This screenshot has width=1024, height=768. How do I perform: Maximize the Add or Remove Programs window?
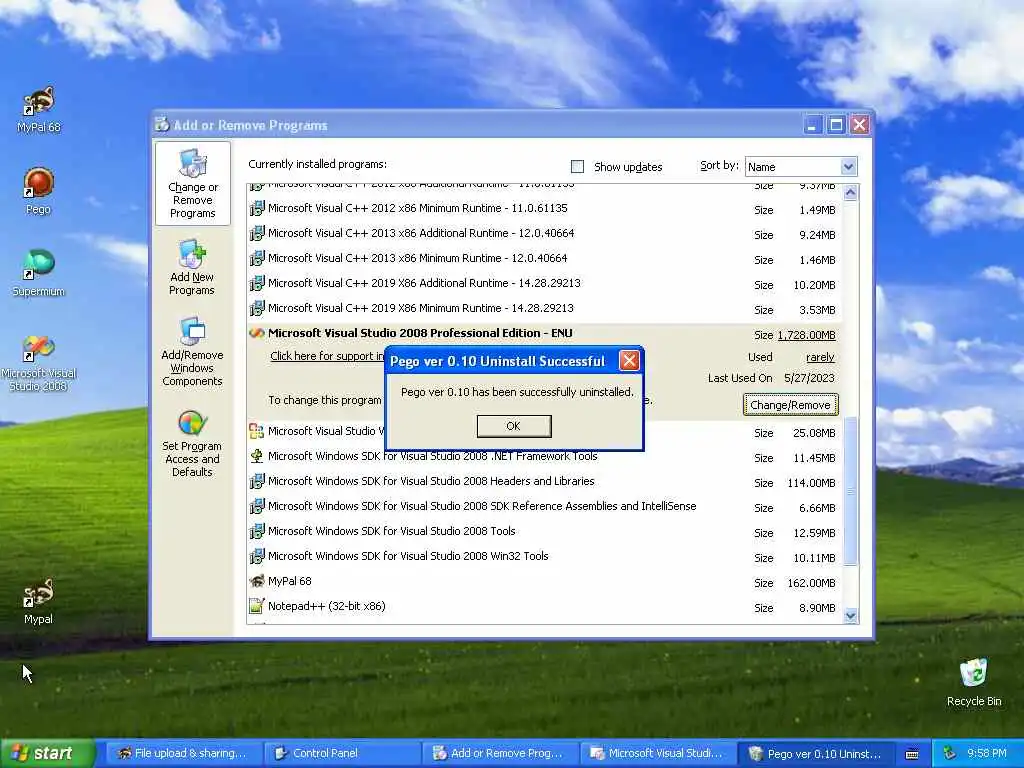[x=836, y=125]
